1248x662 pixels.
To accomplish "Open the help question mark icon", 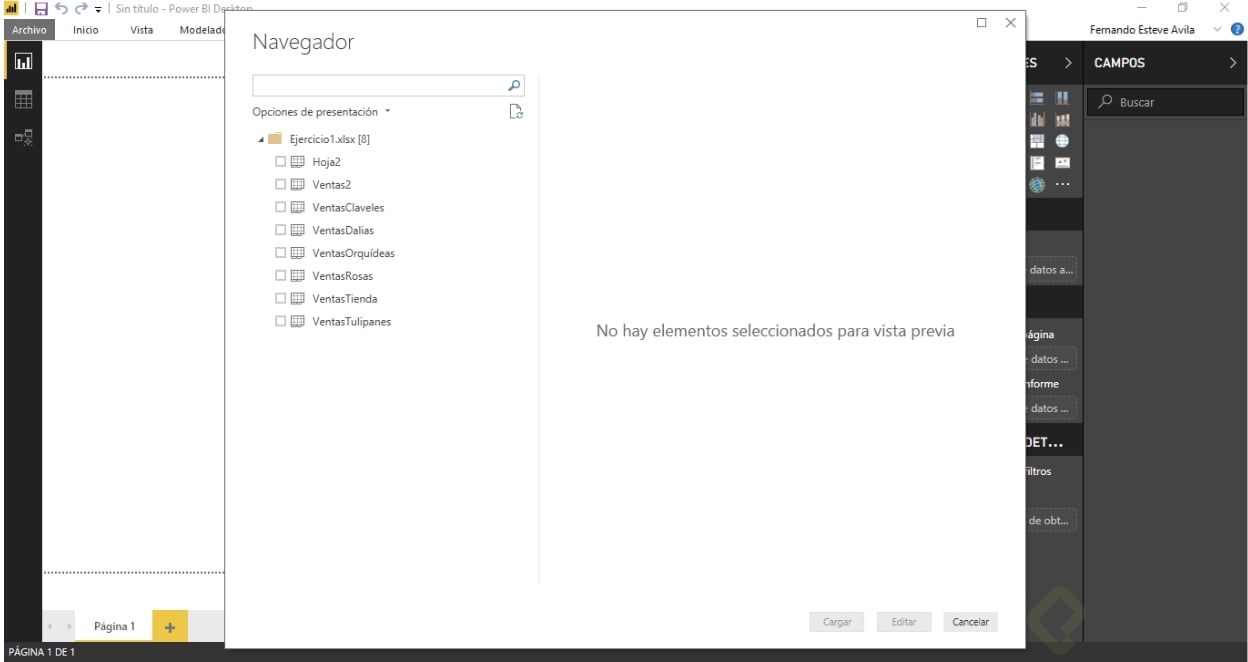I will coord(1237,30).
